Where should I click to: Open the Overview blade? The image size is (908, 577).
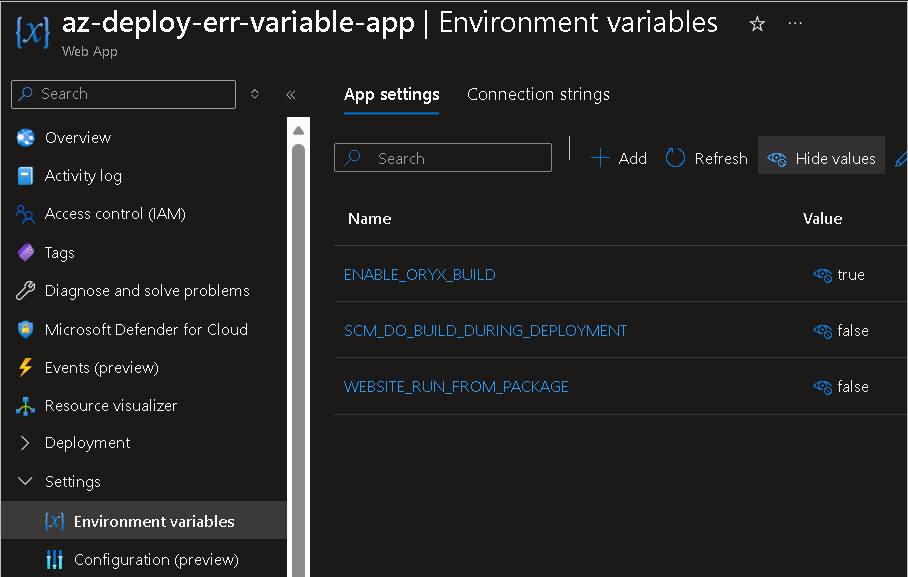click(77, 137)
